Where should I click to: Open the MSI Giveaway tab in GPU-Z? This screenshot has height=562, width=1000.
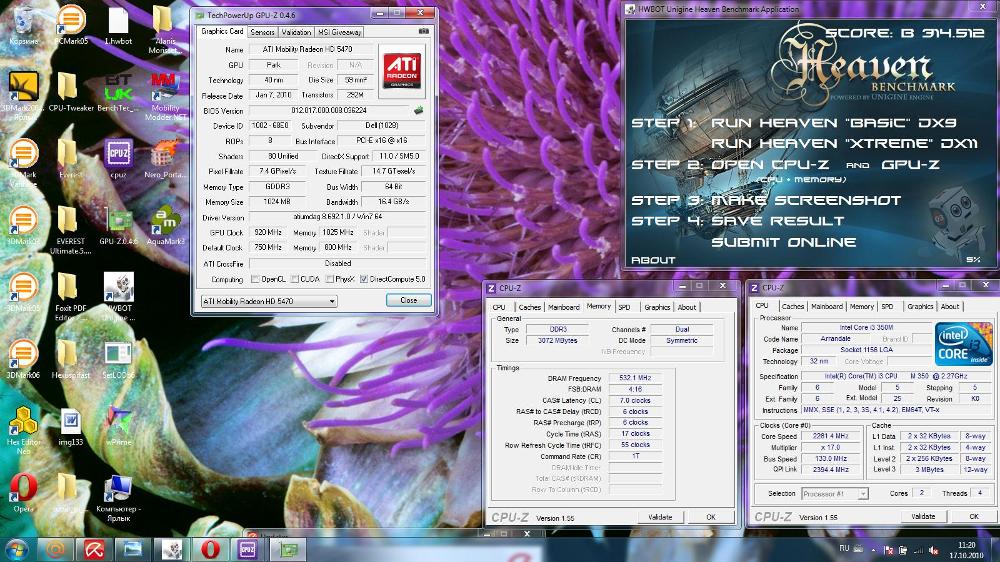(x=339, y=32)
